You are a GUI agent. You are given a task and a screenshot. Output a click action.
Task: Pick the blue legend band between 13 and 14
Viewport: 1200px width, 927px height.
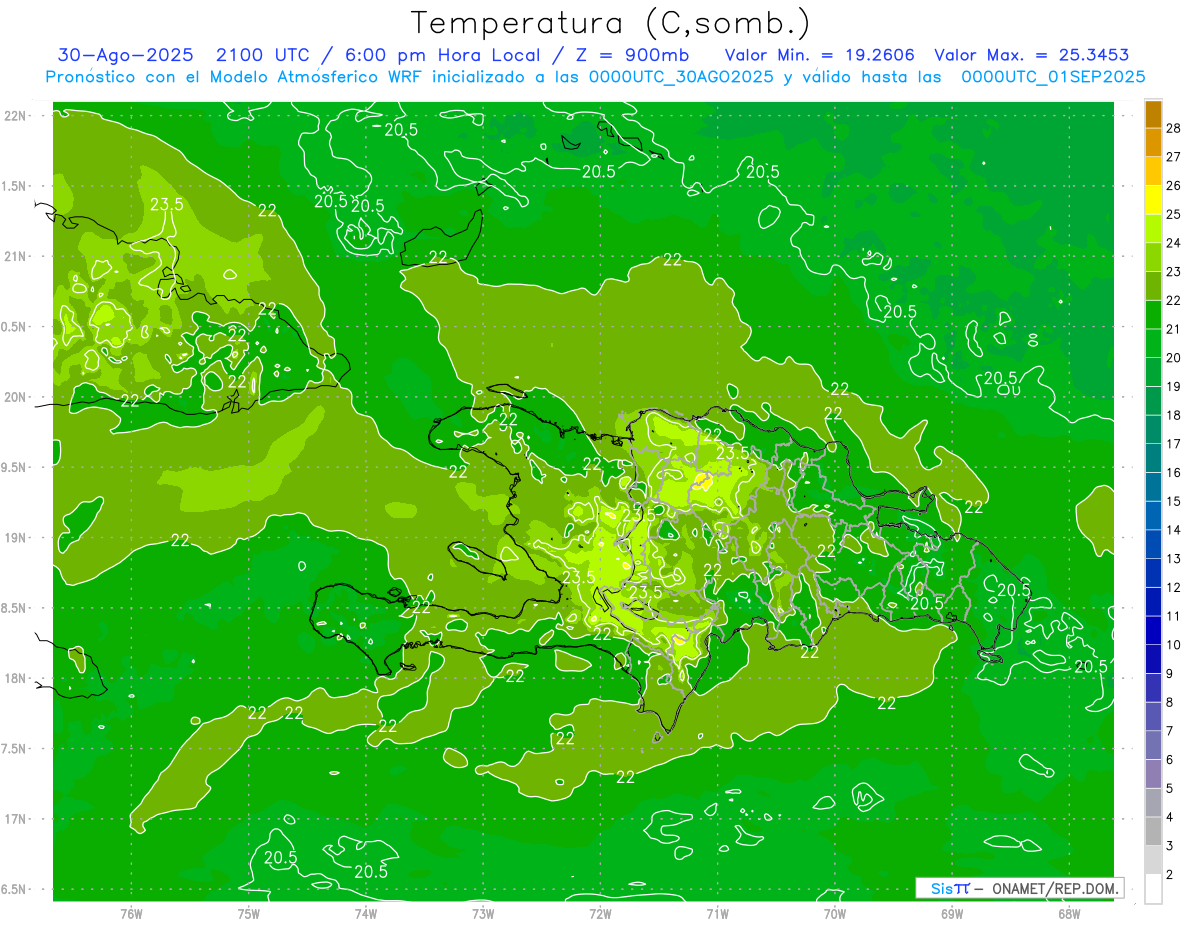[1154, 544]
